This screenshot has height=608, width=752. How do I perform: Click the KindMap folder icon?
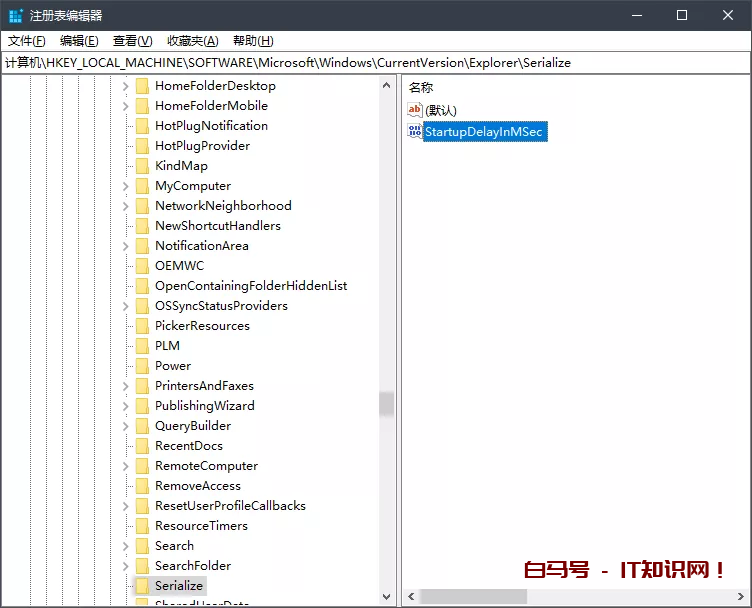pyautogui.click(x=142, y=166)
